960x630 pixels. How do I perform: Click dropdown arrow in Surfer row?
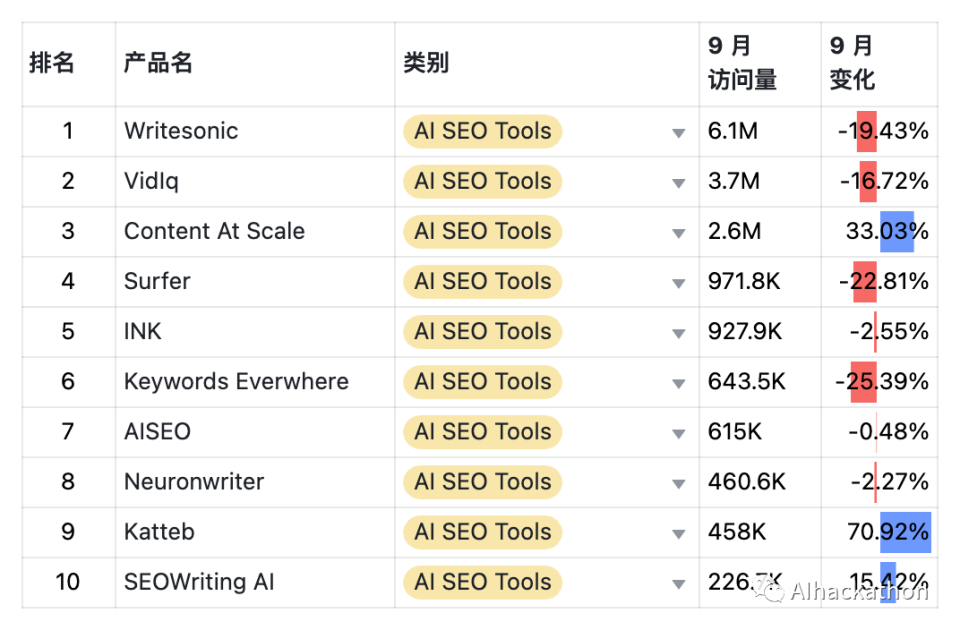(x=679, y=283)
